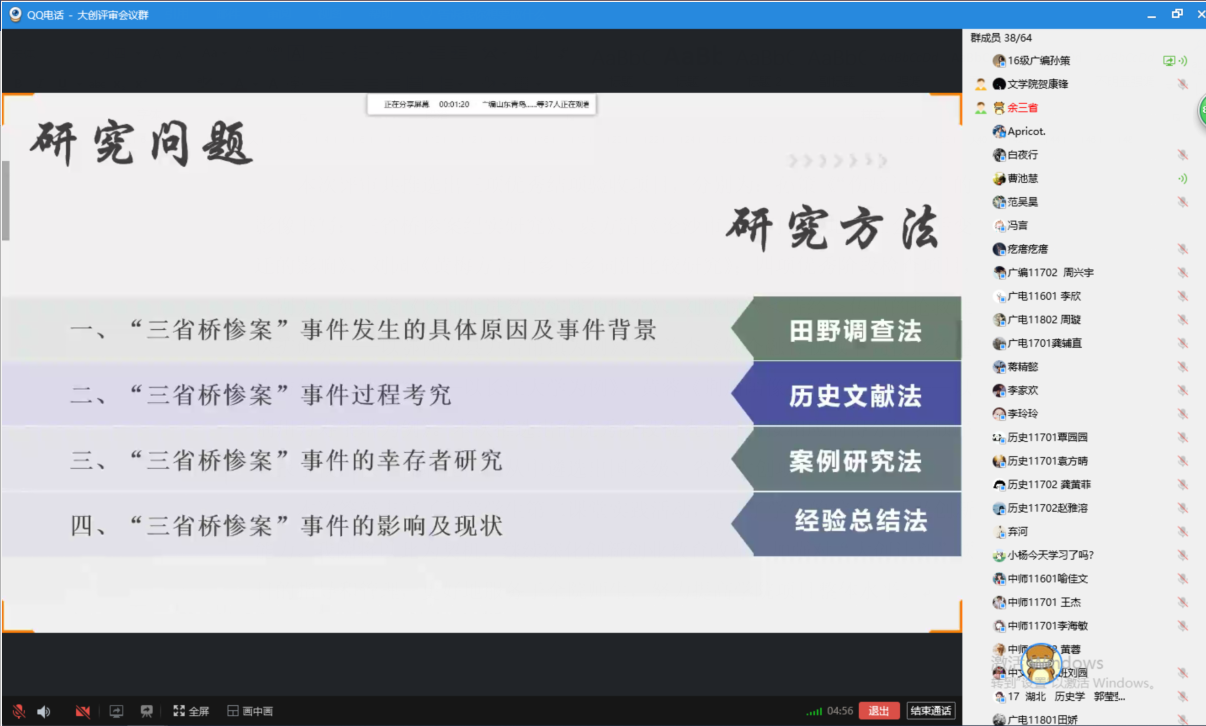Click the admin badge icon left of 余三省
The height and width of the screenshot is (726, 1206).
point(981,108)
